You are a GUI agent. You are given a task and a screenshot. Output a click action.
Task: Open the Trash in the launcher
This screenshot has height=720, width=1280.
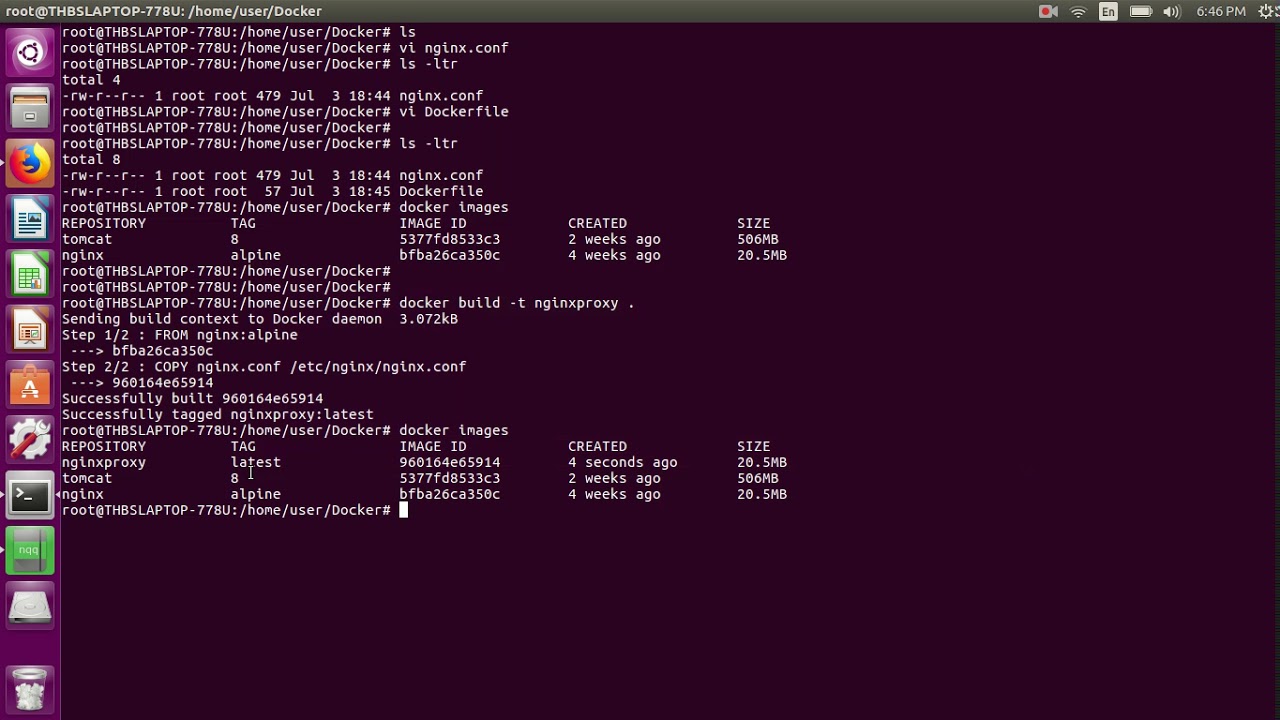[30, 690]
